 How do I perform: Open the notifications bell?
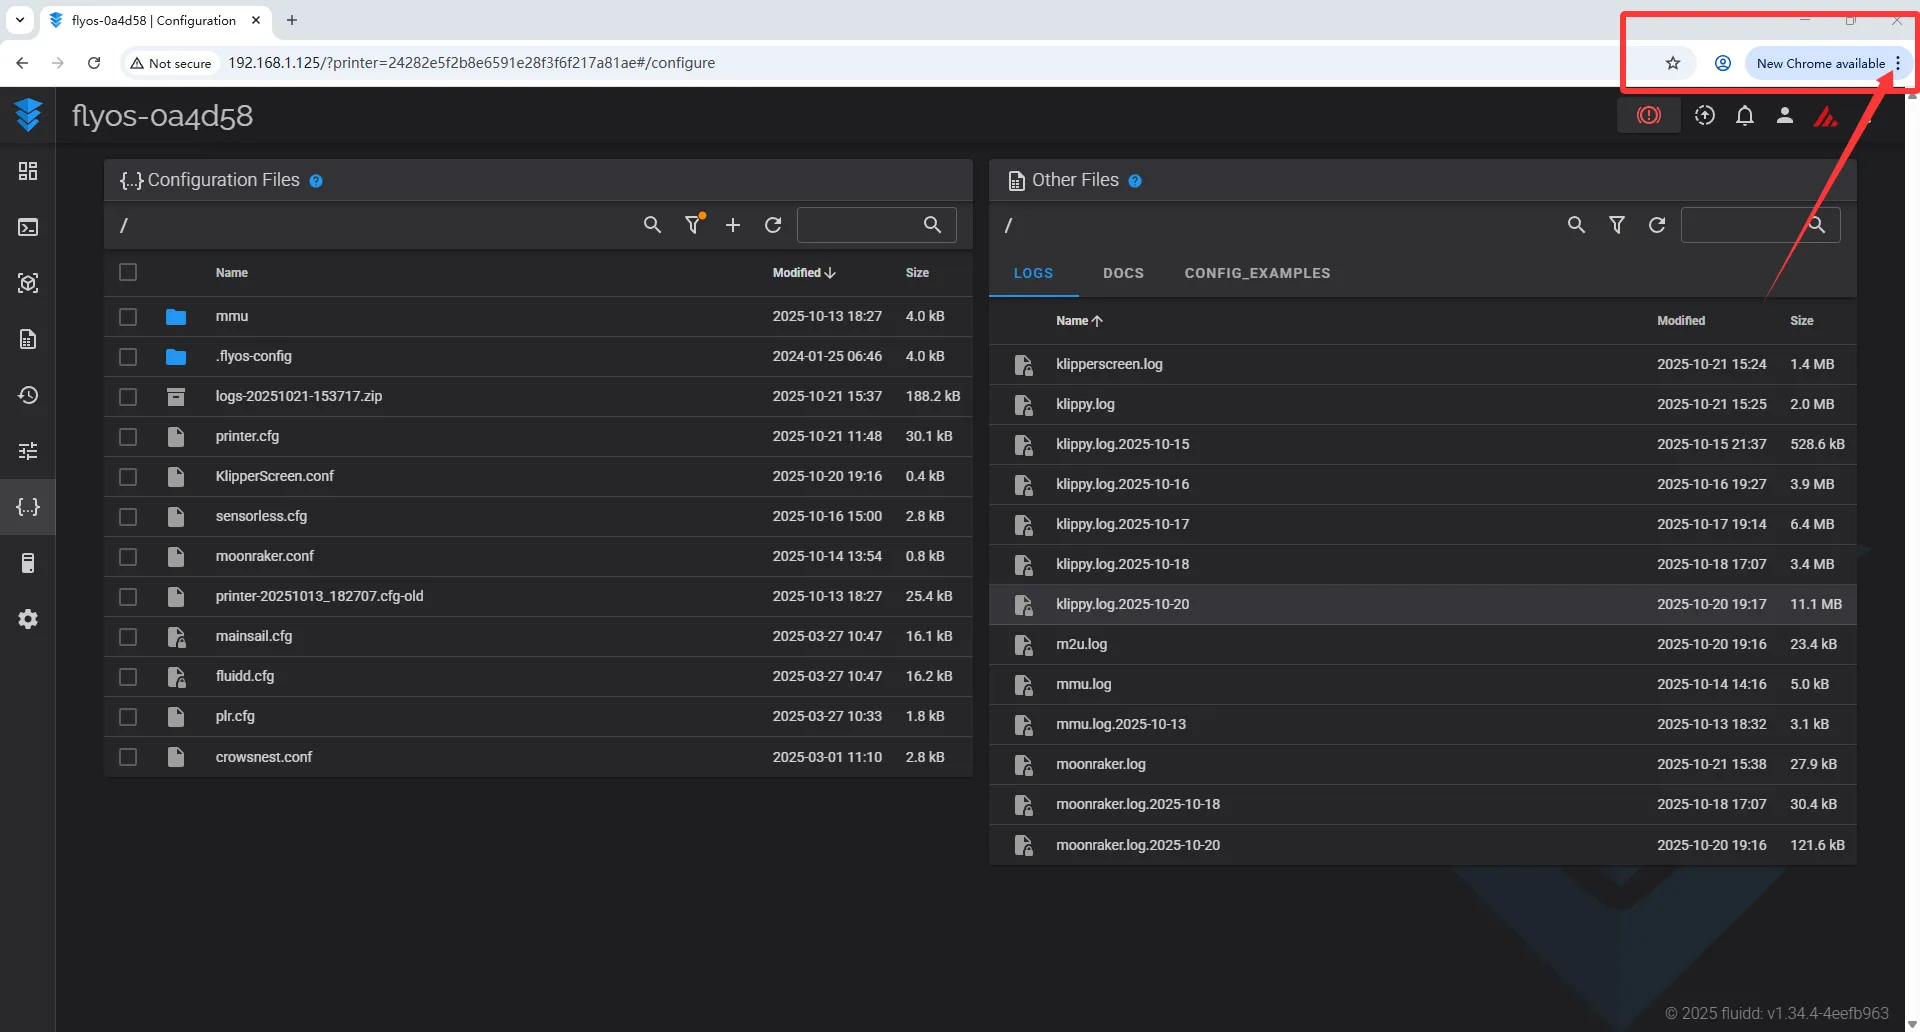pos(1744,116)
